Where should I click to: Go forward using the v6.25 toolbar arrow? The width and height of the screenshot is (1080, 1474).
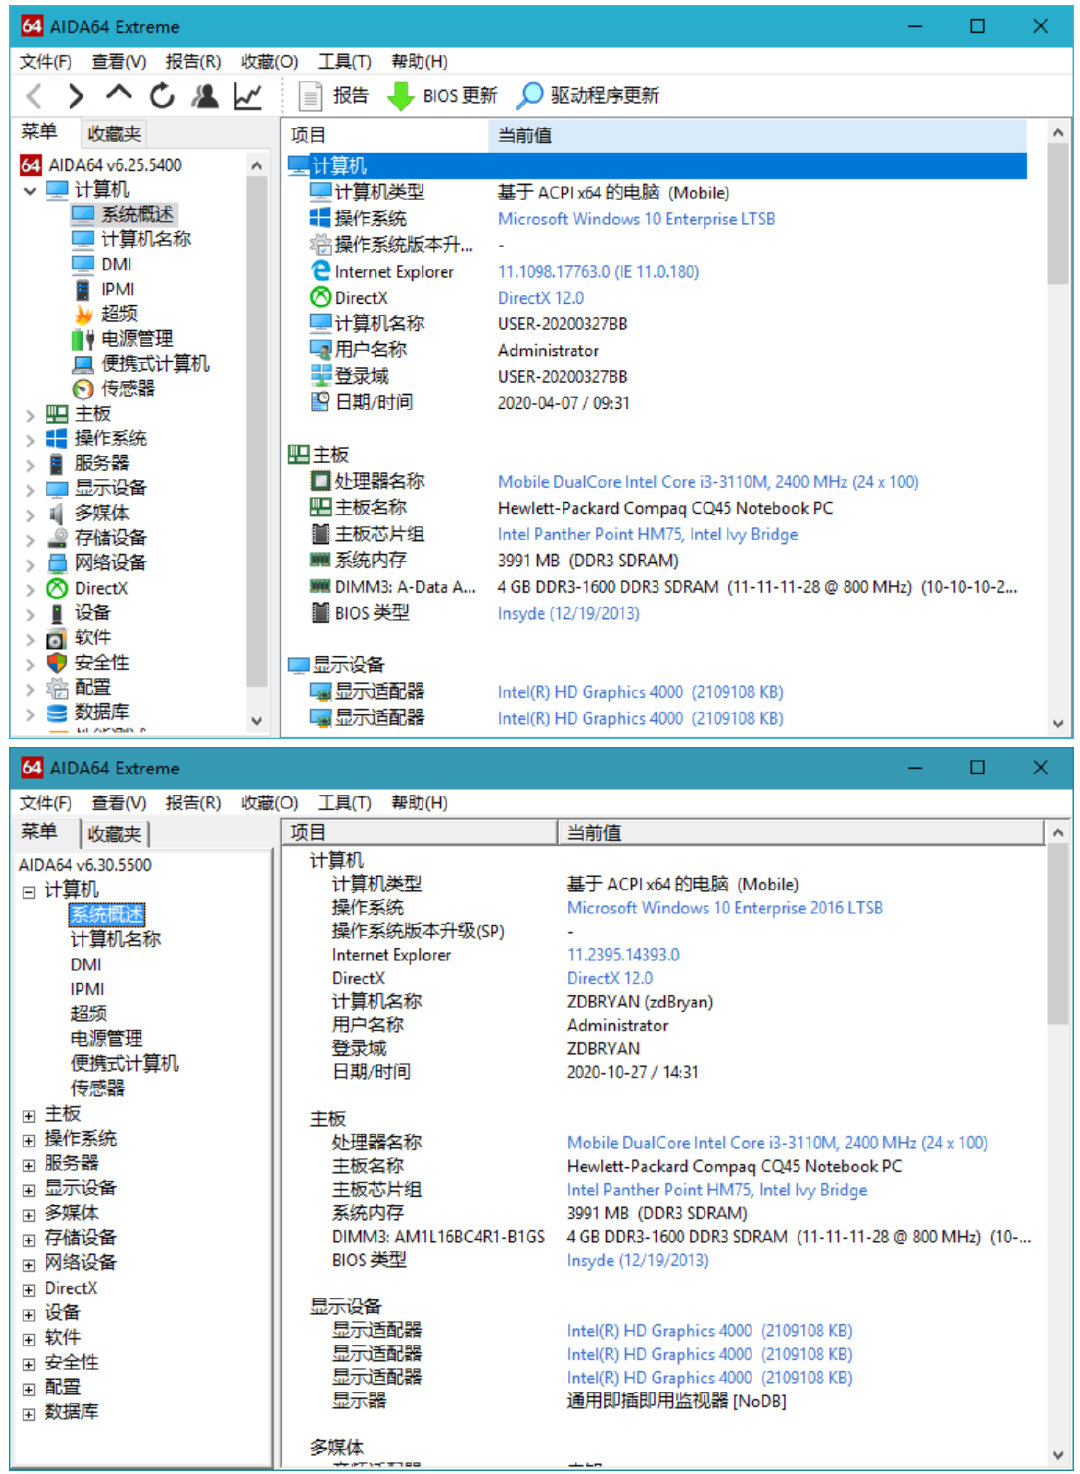(75, 96)
